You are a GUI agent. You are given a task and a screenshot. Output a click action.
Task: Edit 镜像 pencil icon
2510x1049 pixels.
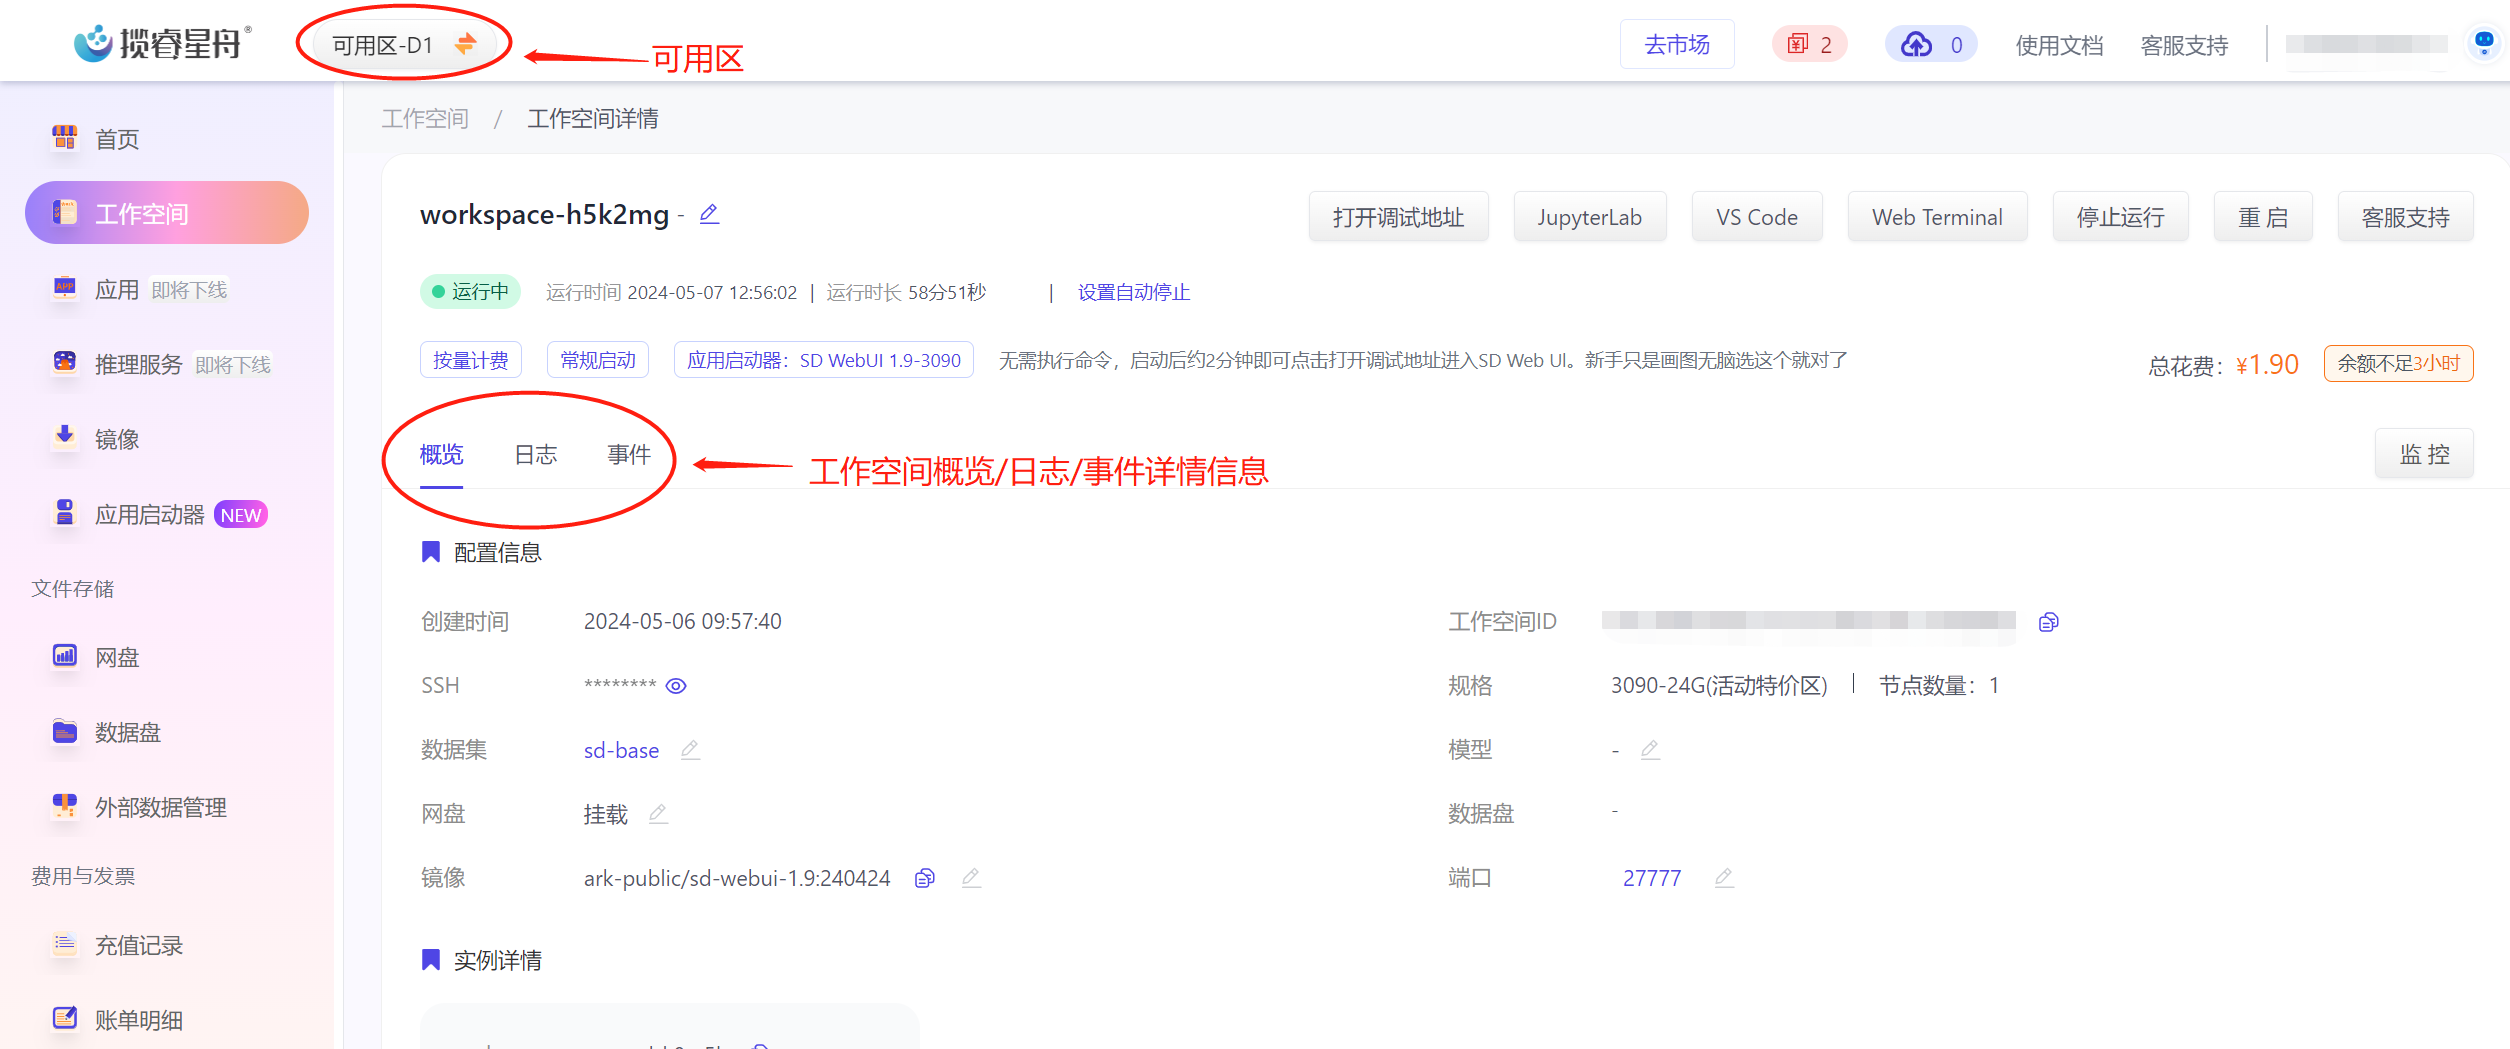point(971,877)
